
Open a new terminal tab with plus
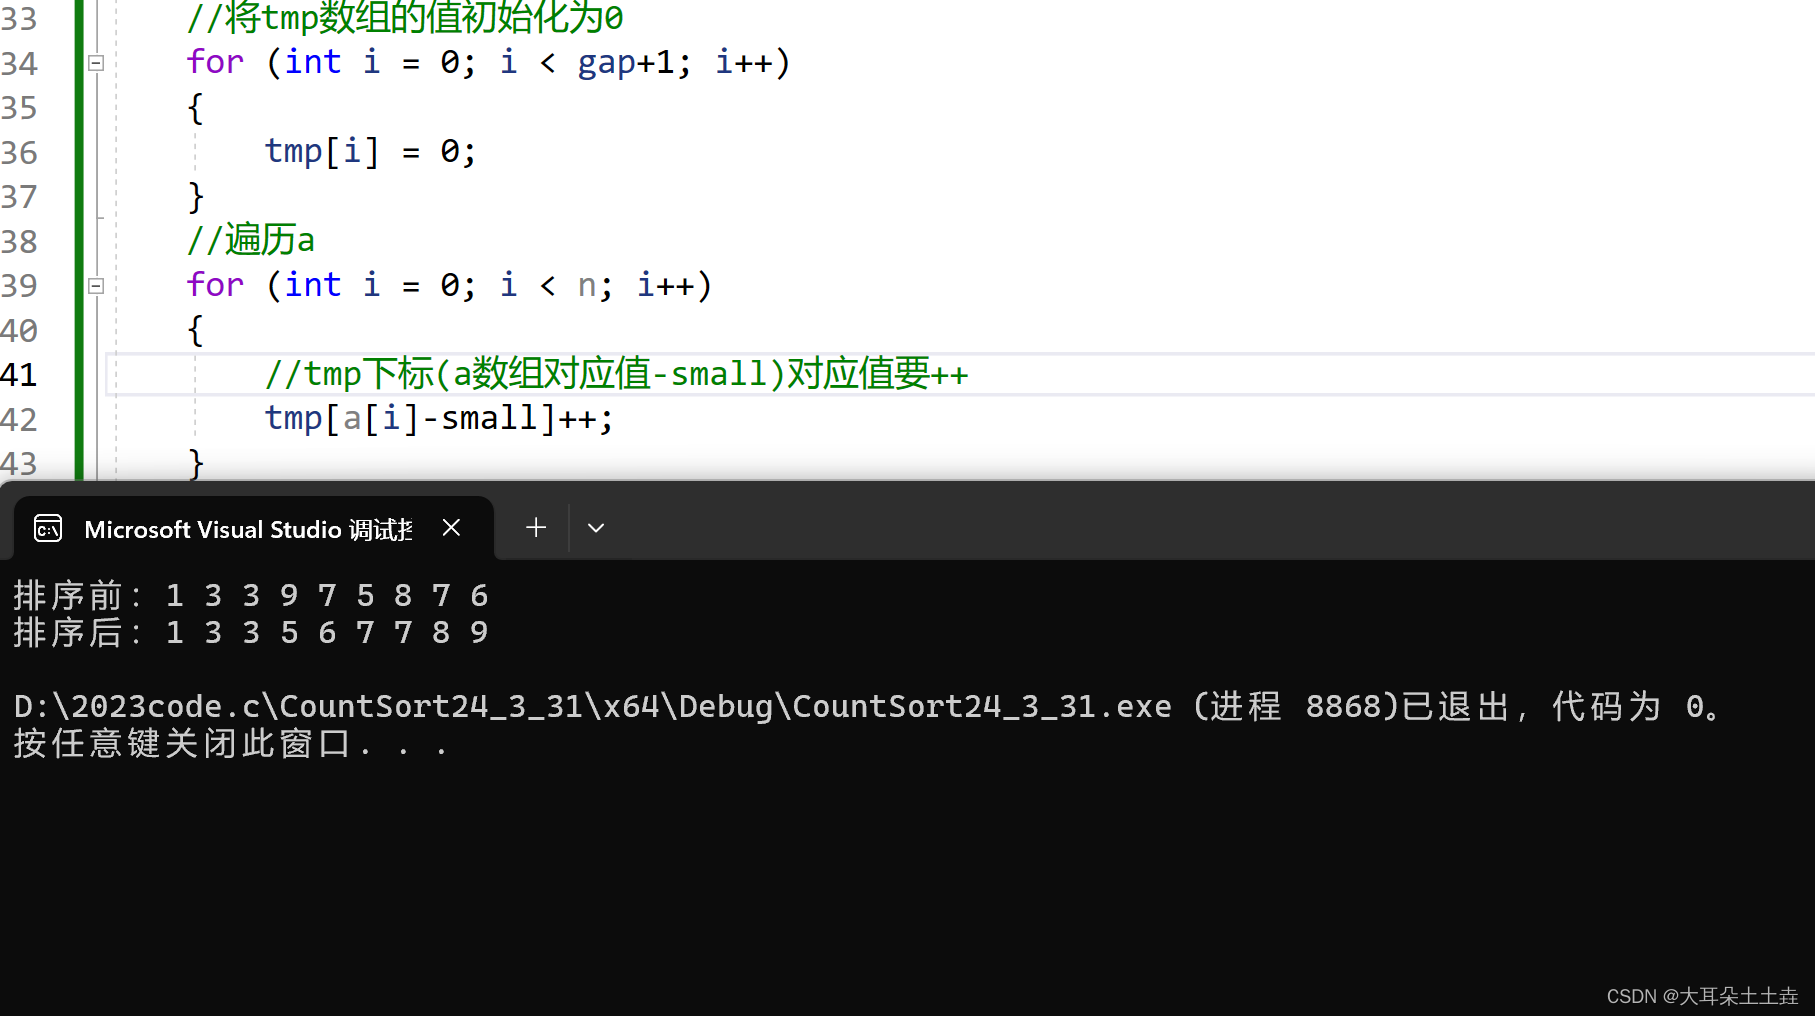pos(536,527)
